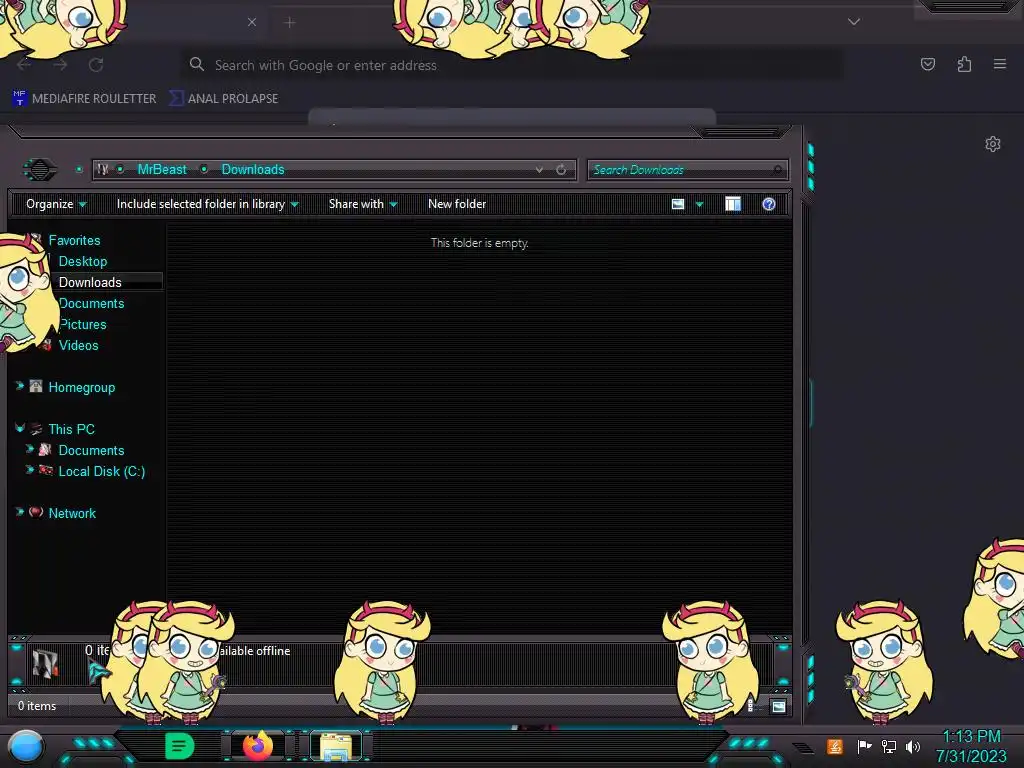The height and width of the screenshot is (768, 1024).
Task: Close the current Firefox tab
Action: point(252,22)
